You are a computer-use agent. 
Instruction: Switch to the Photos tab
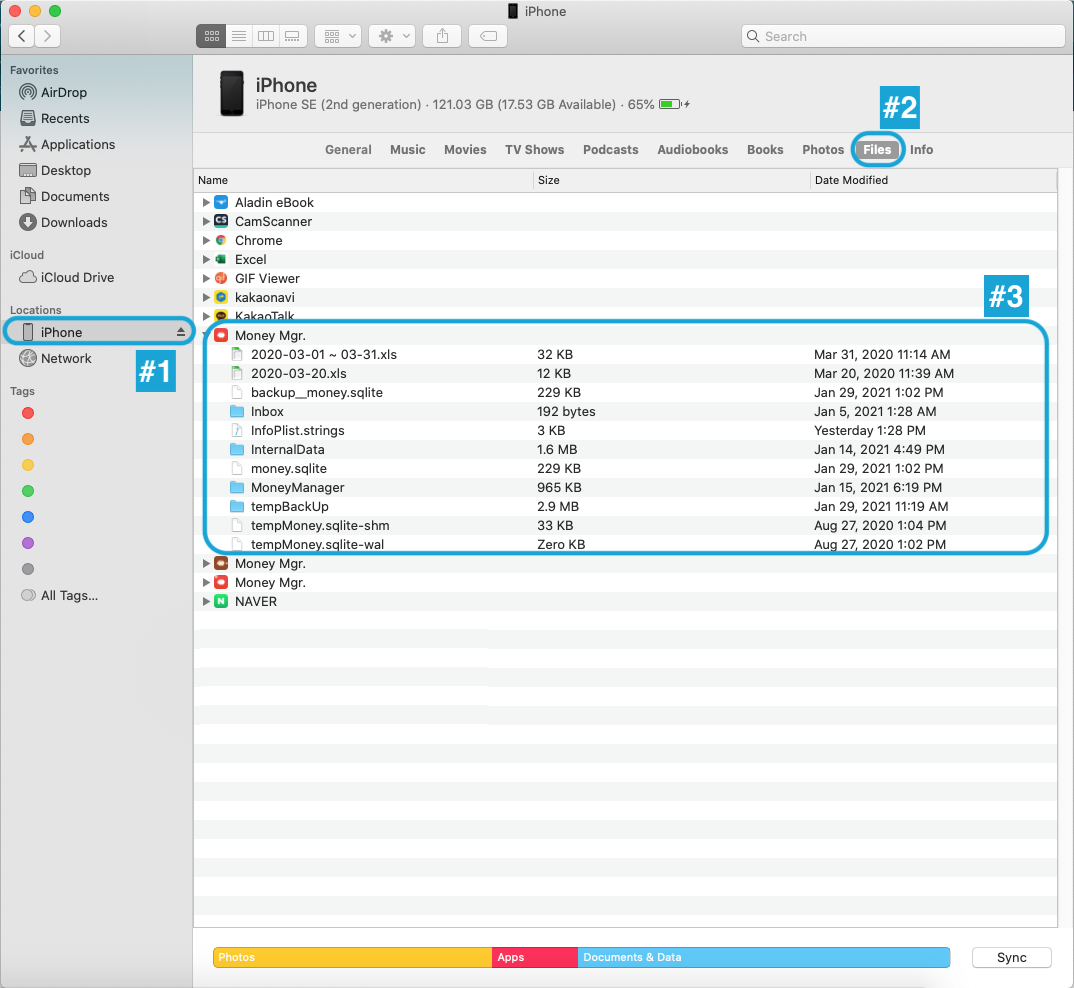(x=822, y=149)
